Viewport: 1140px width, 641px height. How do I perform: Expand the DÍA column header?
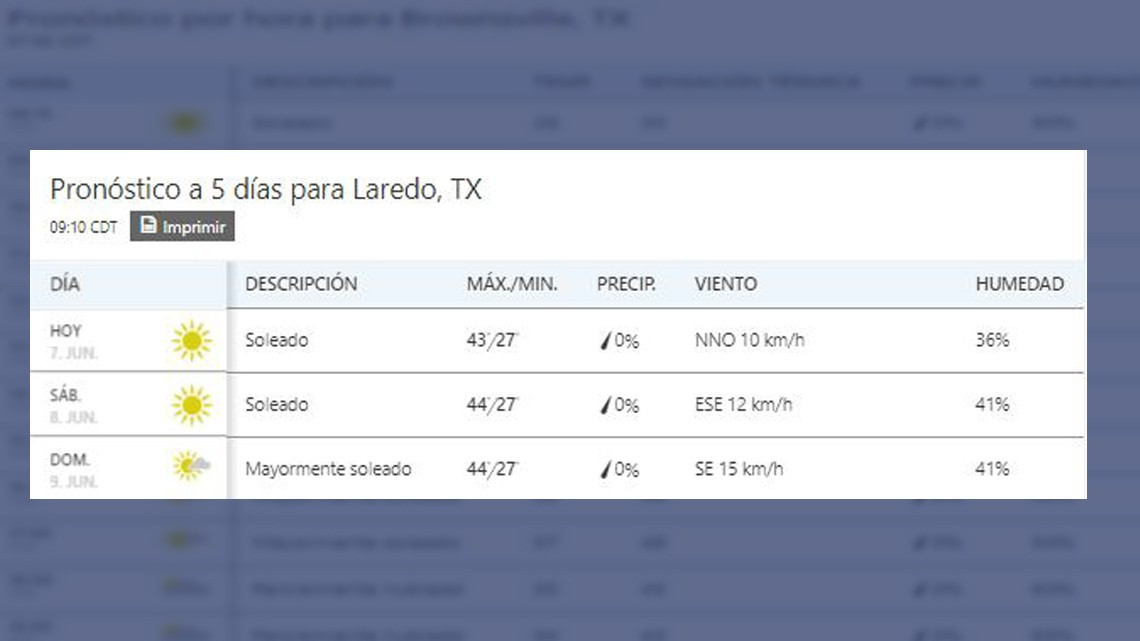70,284
